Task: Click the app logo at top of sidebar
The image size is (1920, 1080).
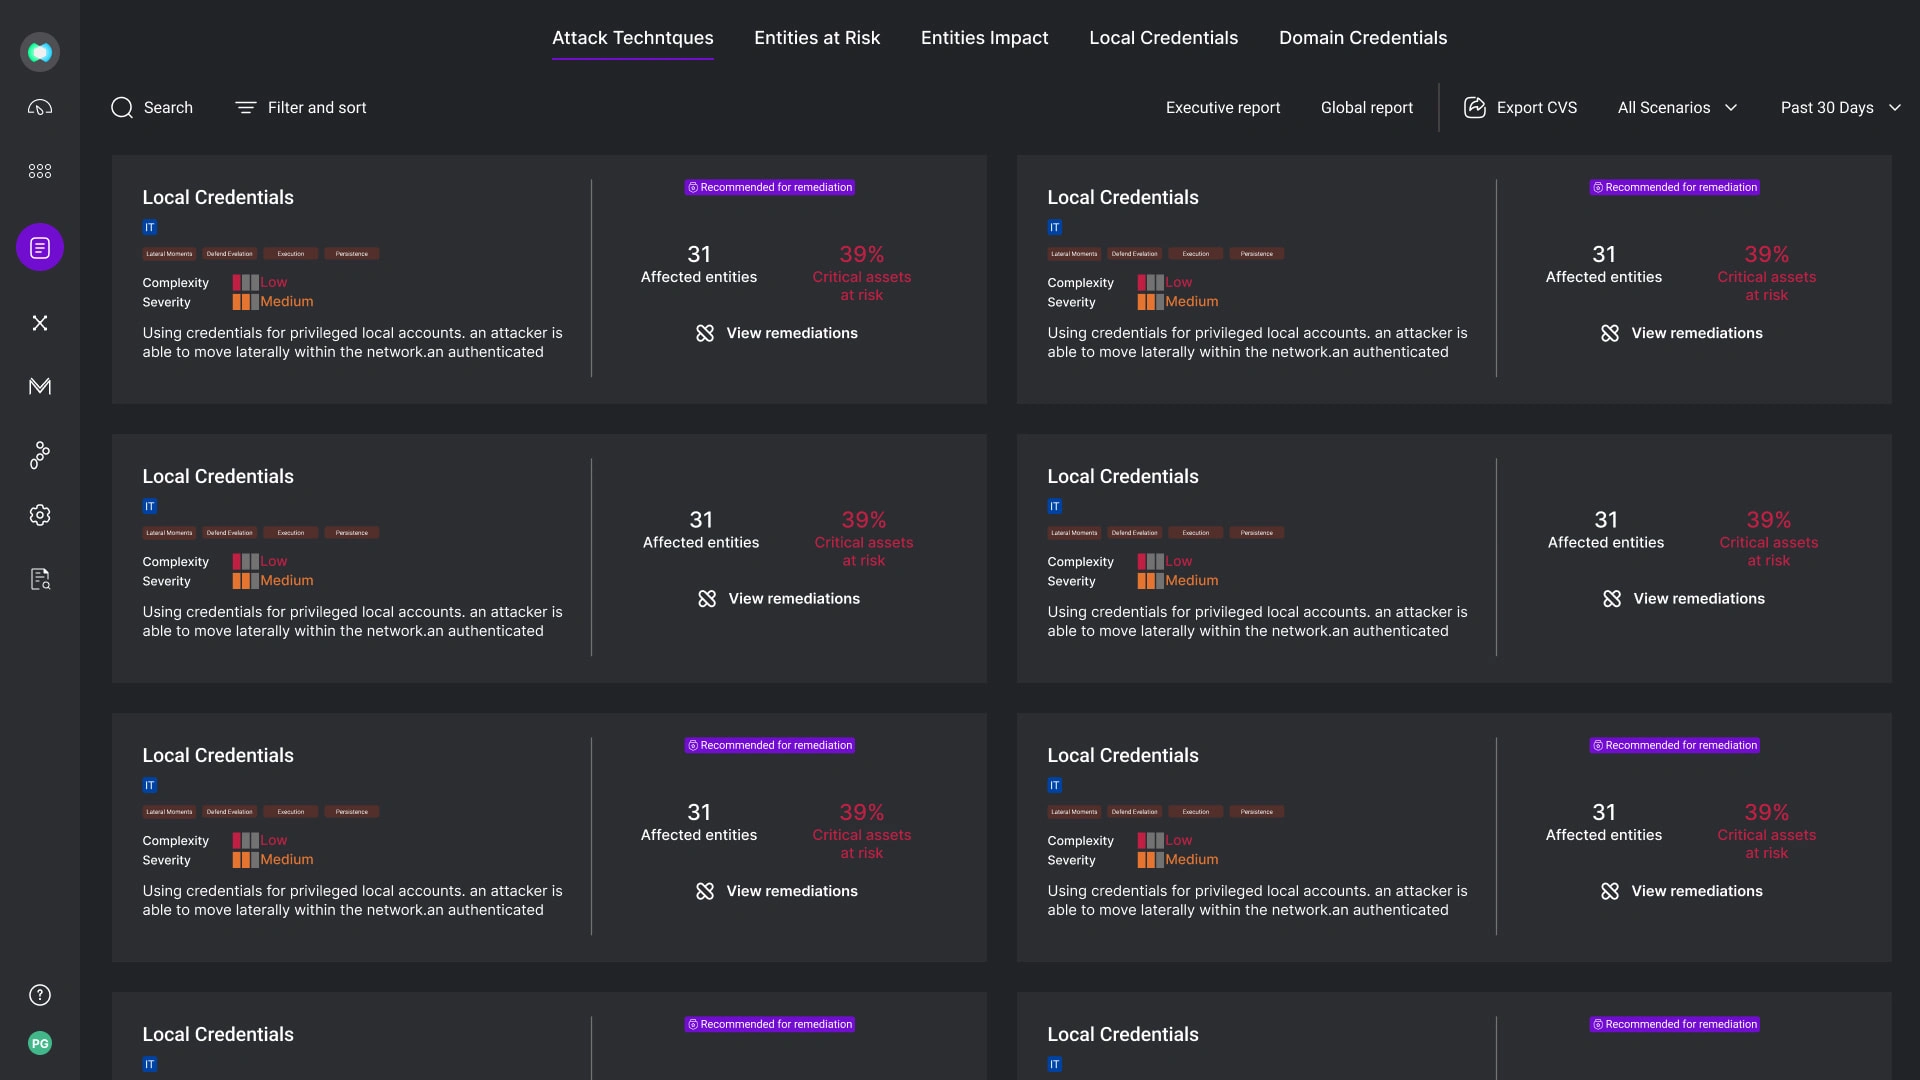Action: click(x=40, y=52)
